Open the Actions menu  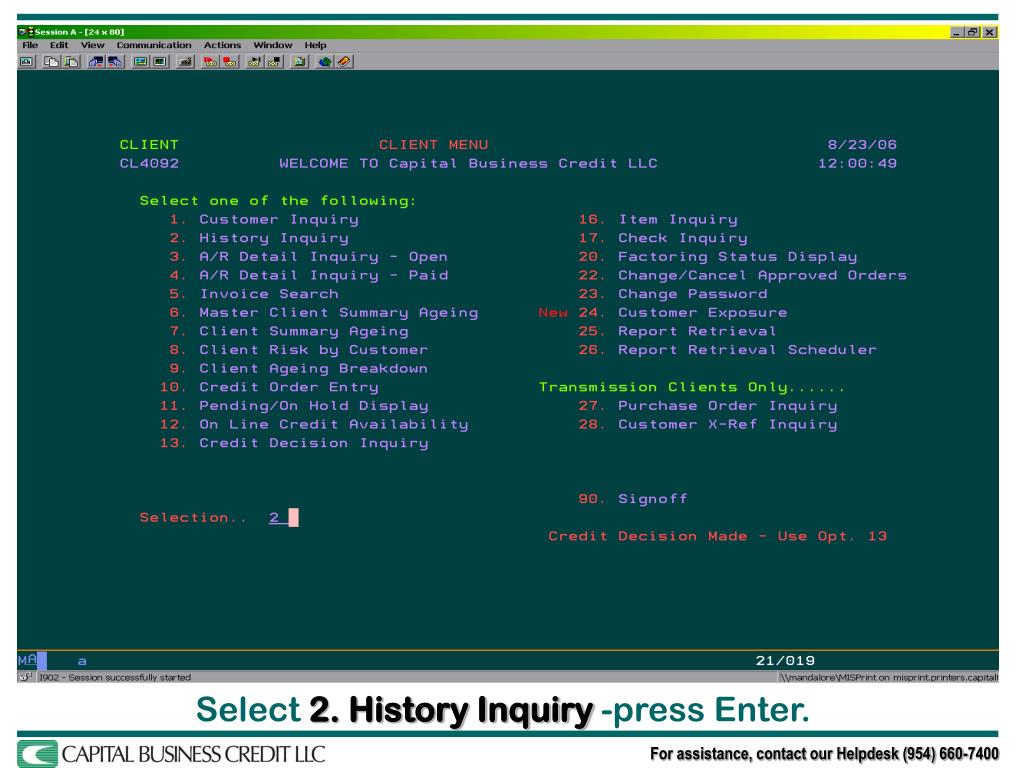[x=222, y=45]
